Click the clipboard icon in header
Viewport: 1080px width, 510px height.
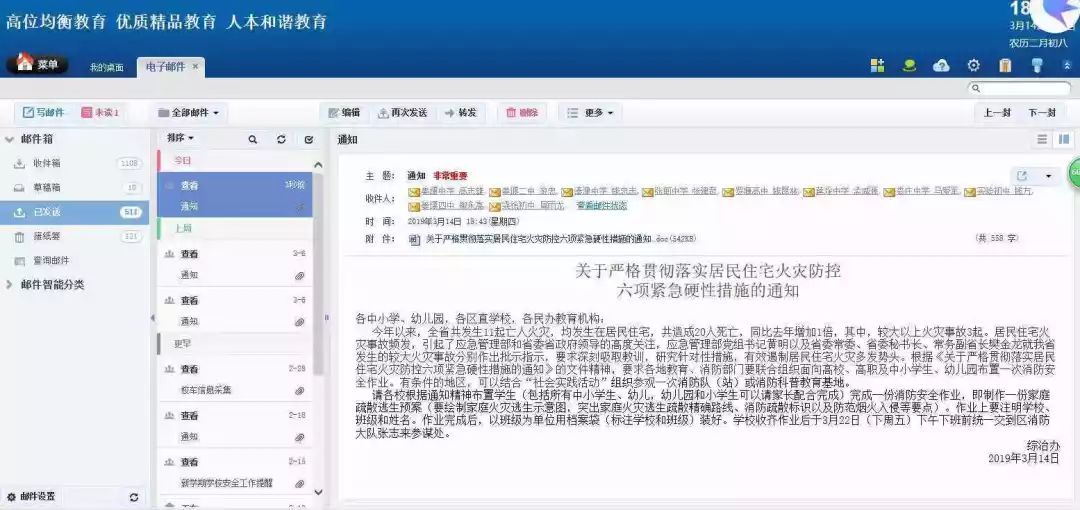point(1005,65)
